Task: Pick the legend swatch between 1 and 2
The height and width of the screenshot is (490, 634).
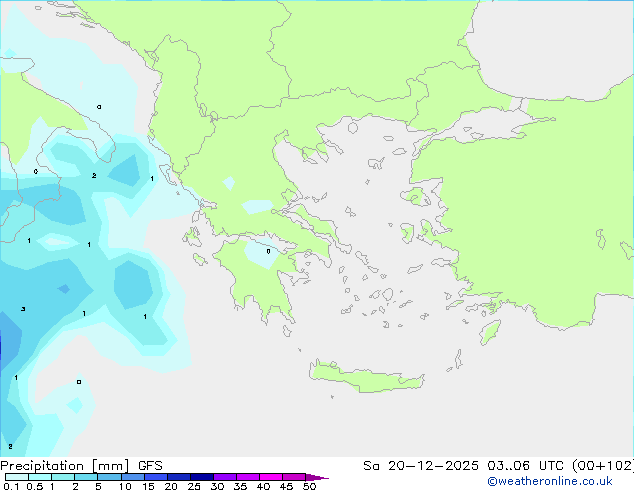Action: pyautogui.click(x=63, y=477)
